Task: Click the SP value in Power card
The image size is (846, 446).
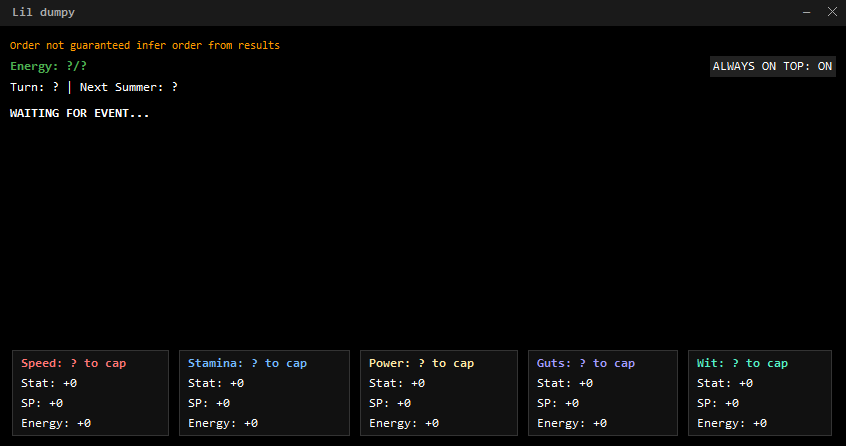Action: [x=390, y=403]
